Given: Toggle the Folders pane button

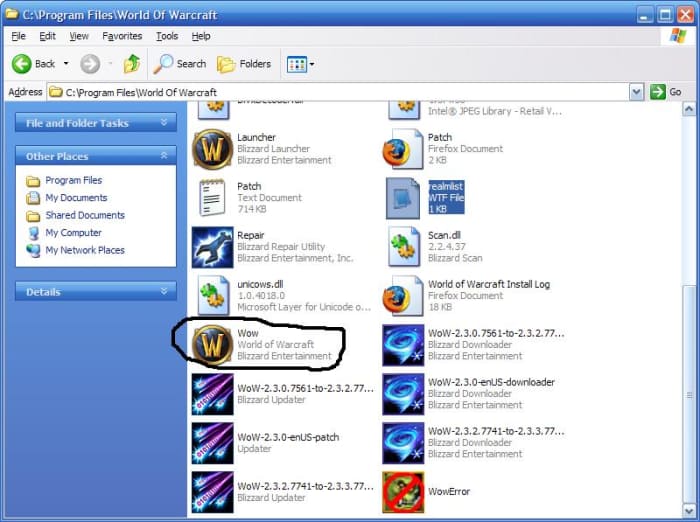Looking at the screenshot, I should tap(244, 64).
